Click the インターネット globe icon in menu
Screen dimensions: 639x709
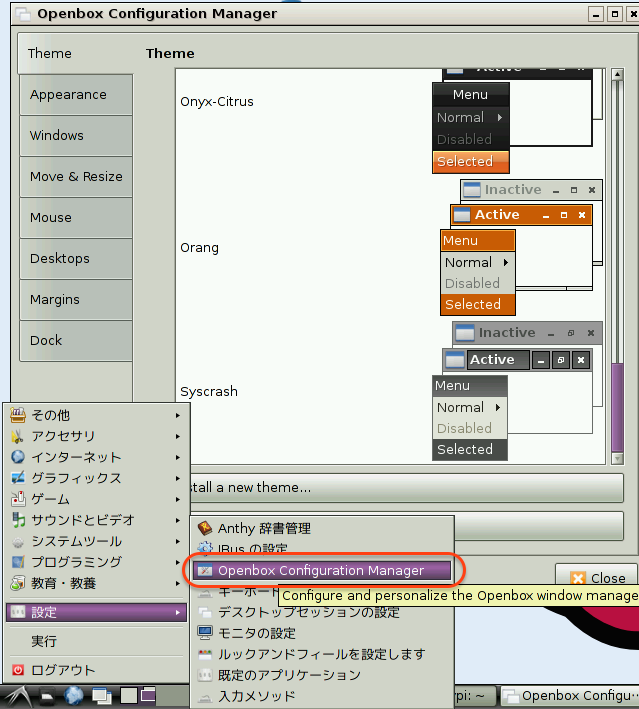[18, 457]
